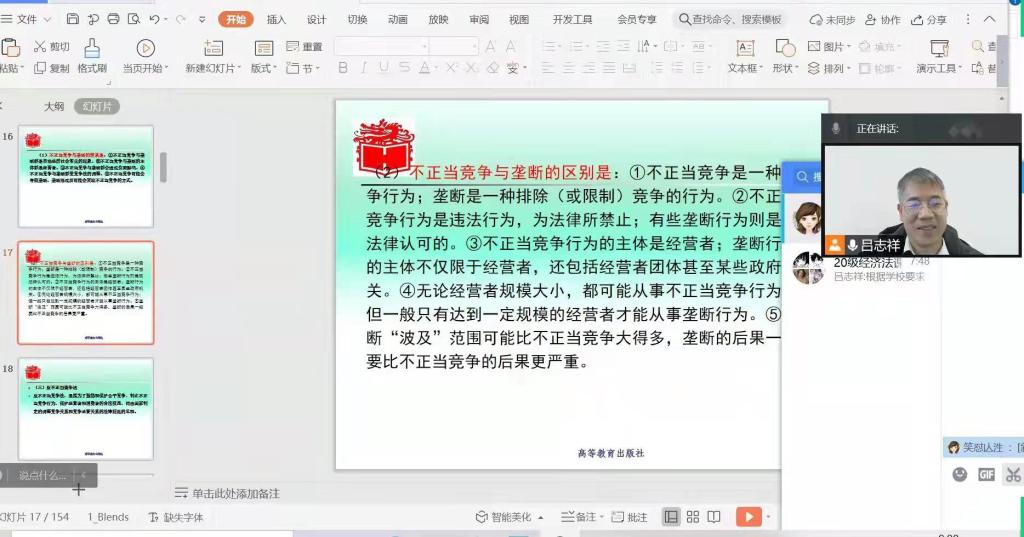Switch to reading view icon
The width and height of the screenshot is (1024, 537).
pyautogui.click(x=714, y=517)
